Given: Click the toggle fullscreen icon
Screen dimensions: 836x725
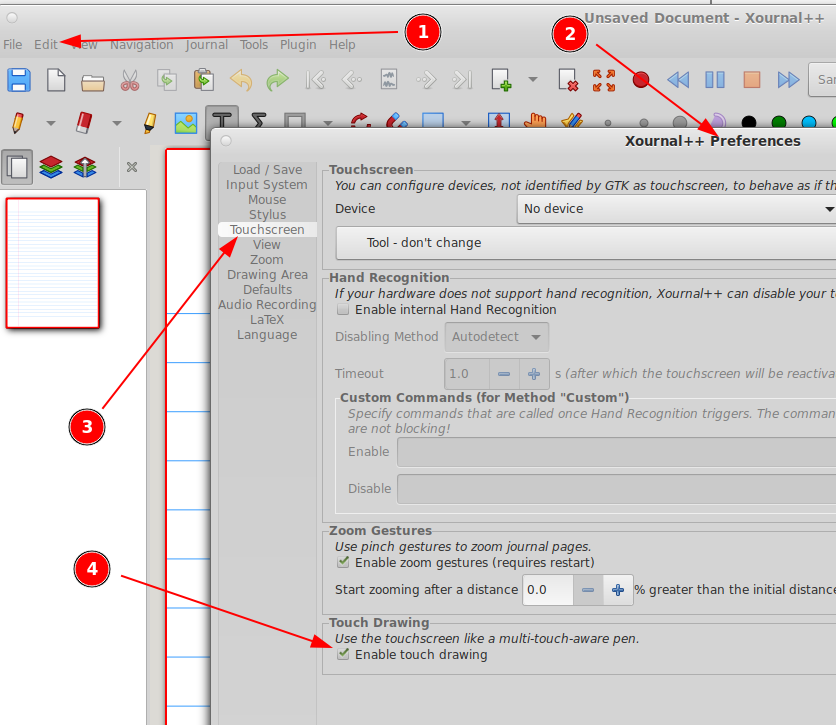Looking at the screenshot, I should point(604,80).
